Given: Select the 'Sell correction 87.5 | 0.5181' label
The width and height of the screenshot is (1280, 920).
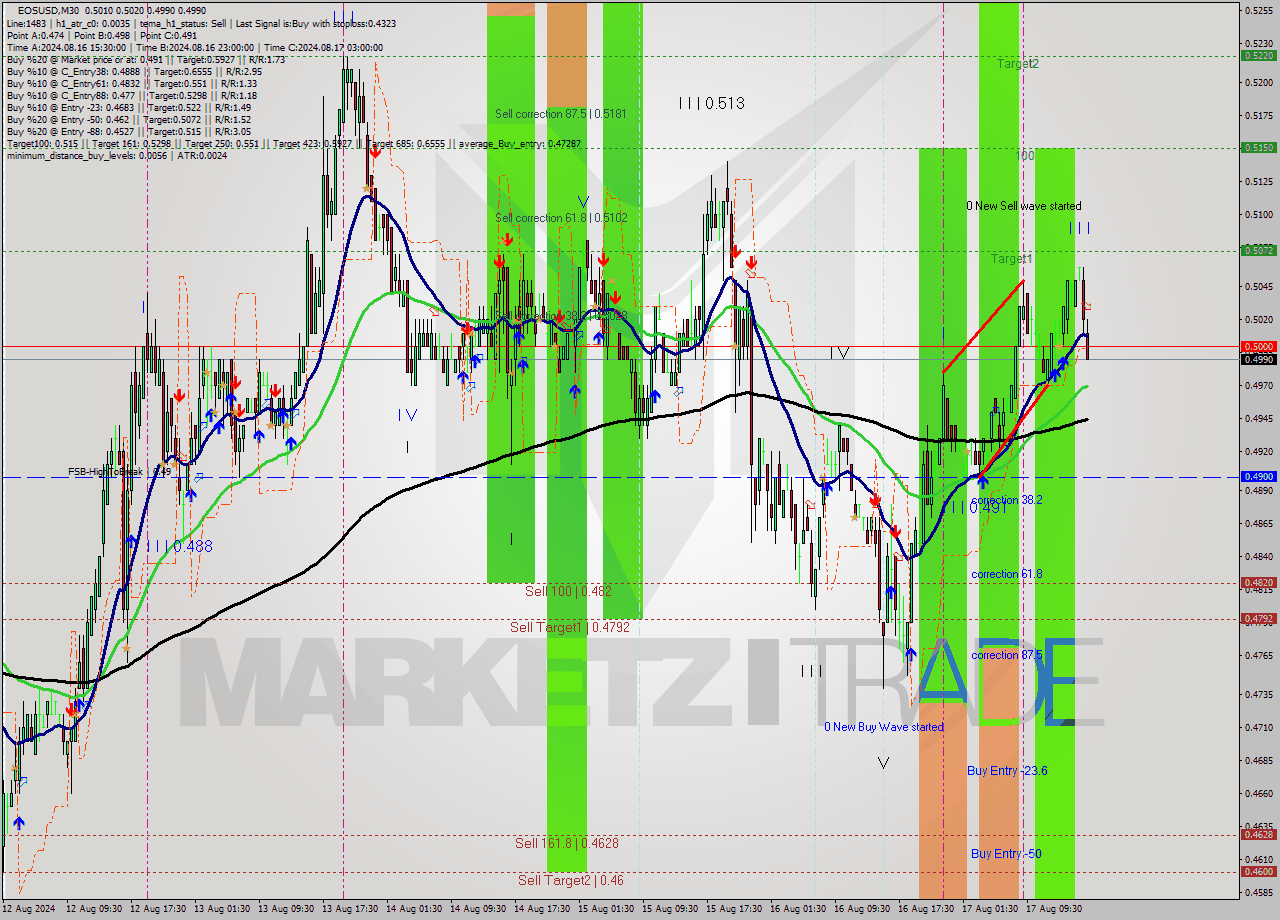Looking at the screenshot, I should tap(561, 114).
